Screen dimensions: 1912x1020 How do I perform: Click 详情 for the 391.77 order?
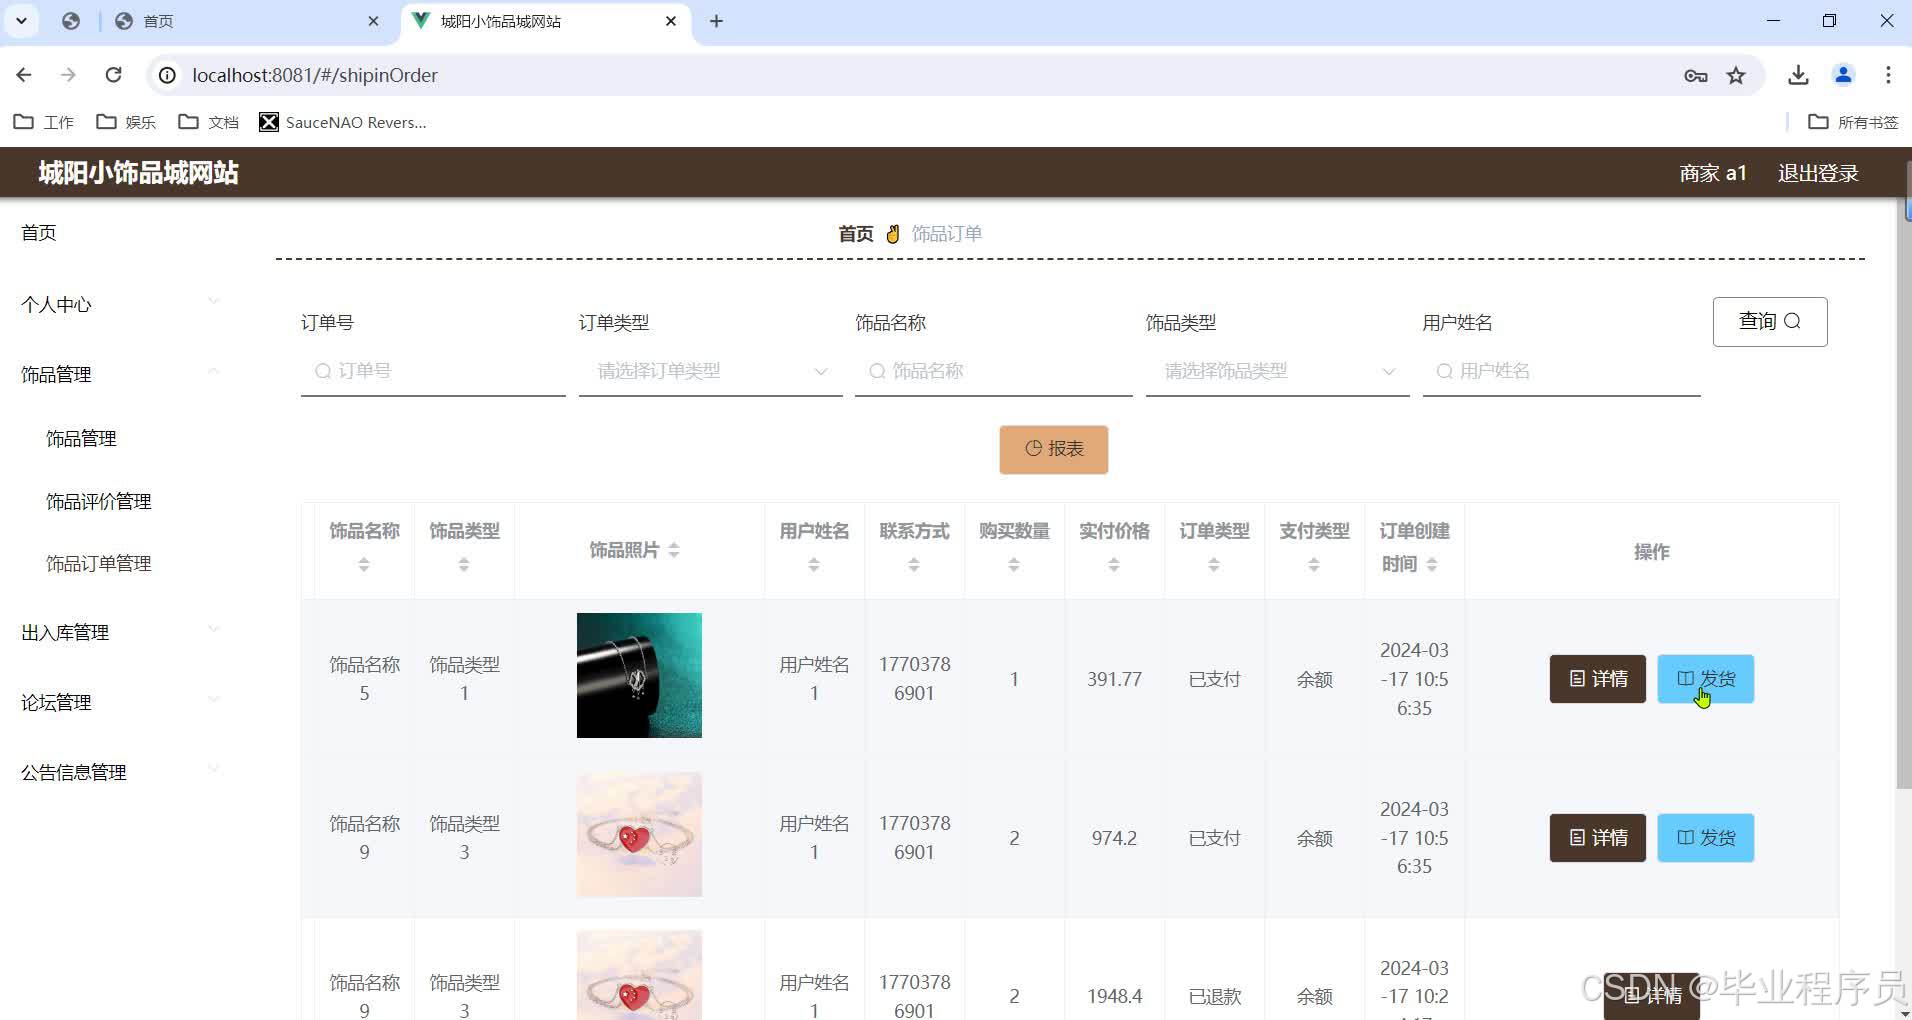1597,679
